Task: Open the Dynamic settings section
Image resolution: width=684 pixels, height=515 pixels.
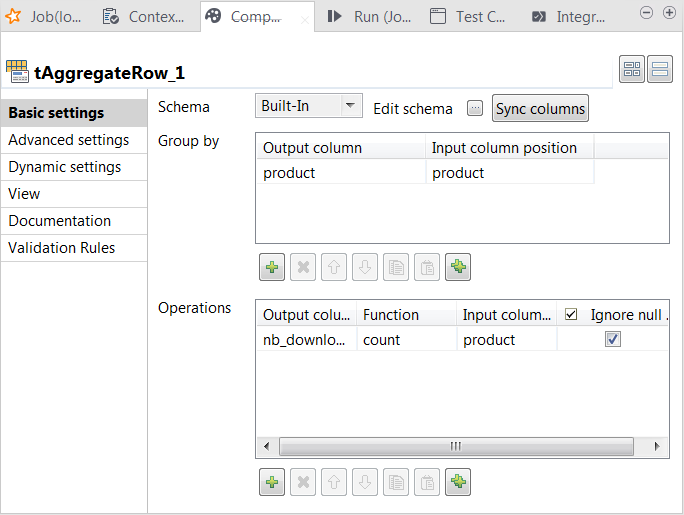Action: [65, 167]
